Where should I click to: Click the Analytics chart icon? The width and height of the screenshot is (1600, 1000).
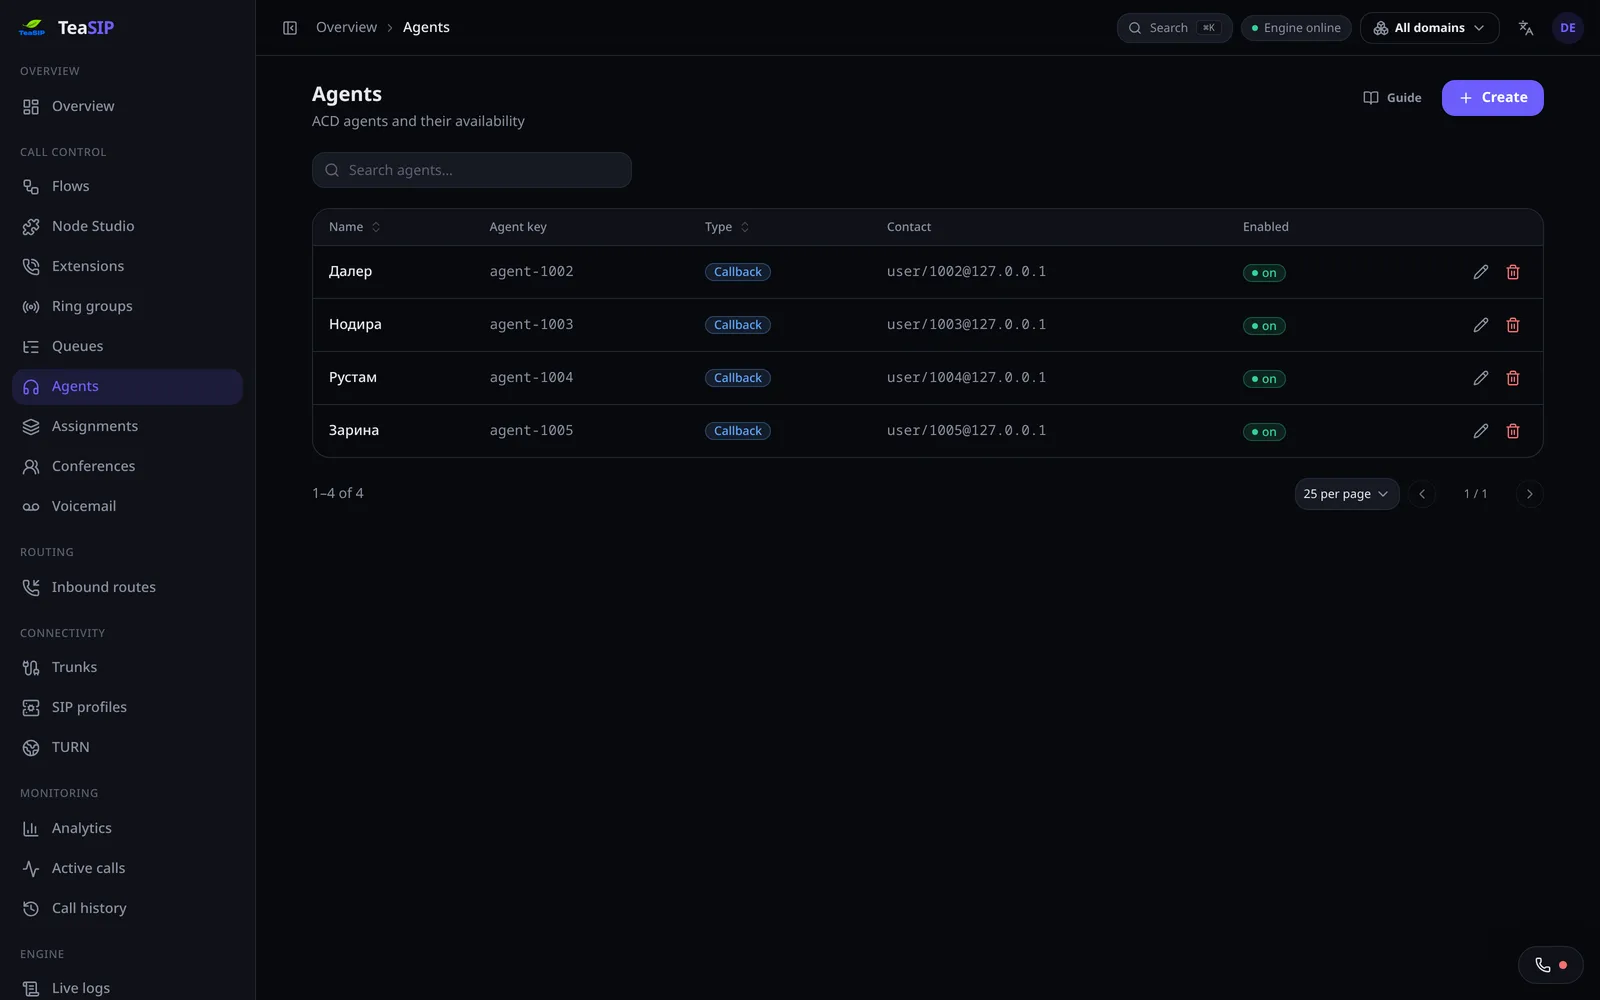click(x=31, y=829)
